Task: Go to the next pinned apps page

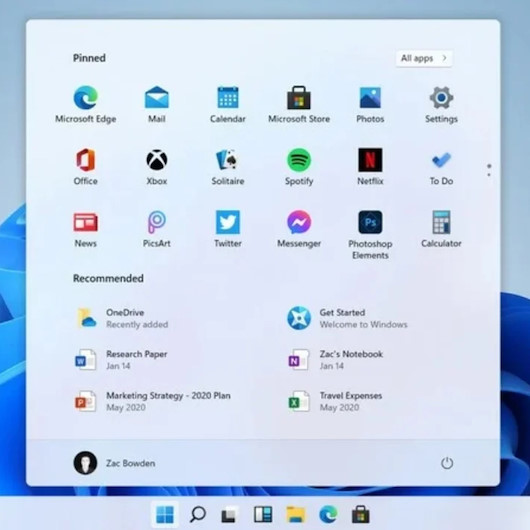Action: [489, 174]
